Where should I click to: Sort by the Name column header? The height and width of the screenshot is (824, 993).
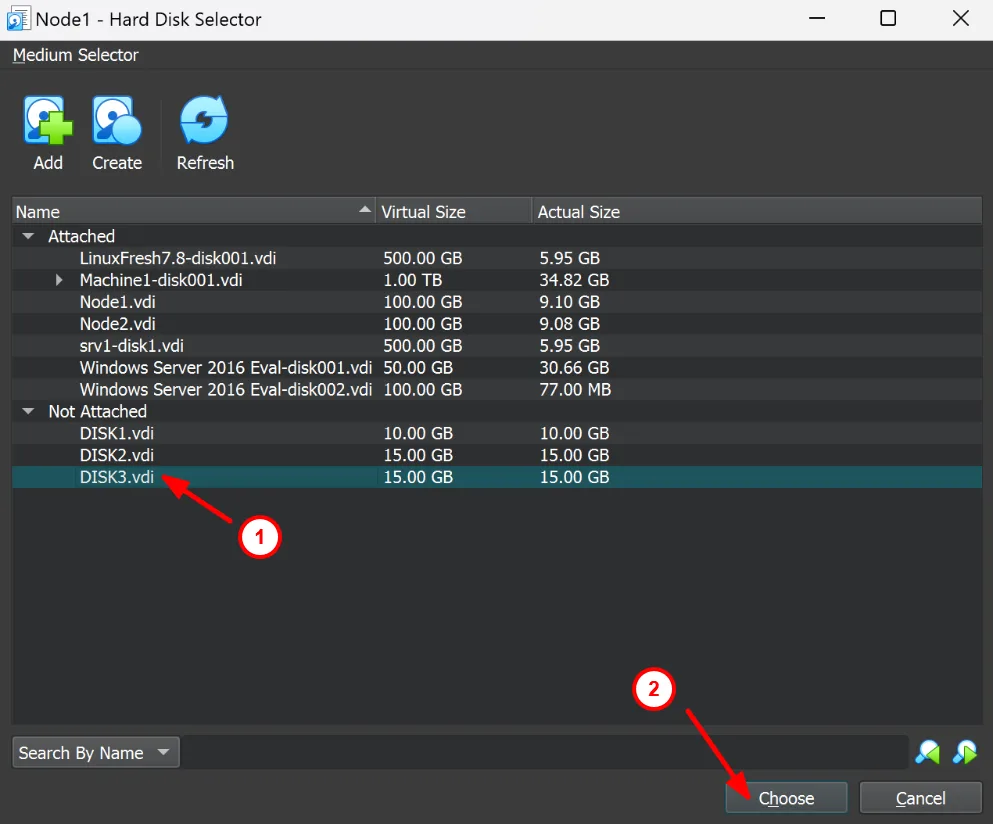(x=190, y=211)
